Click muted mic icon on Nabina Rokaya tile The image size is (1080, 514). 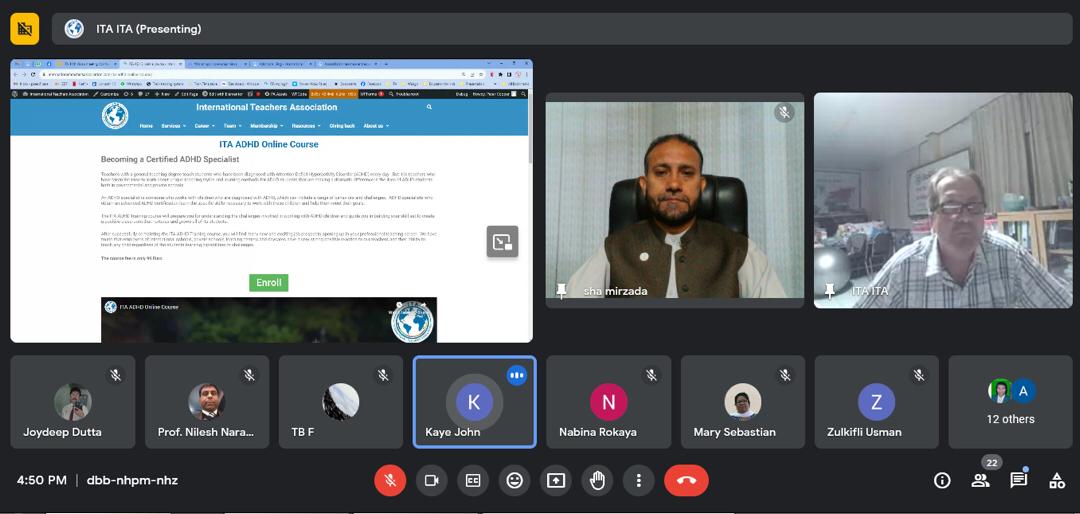pos(651,375)
